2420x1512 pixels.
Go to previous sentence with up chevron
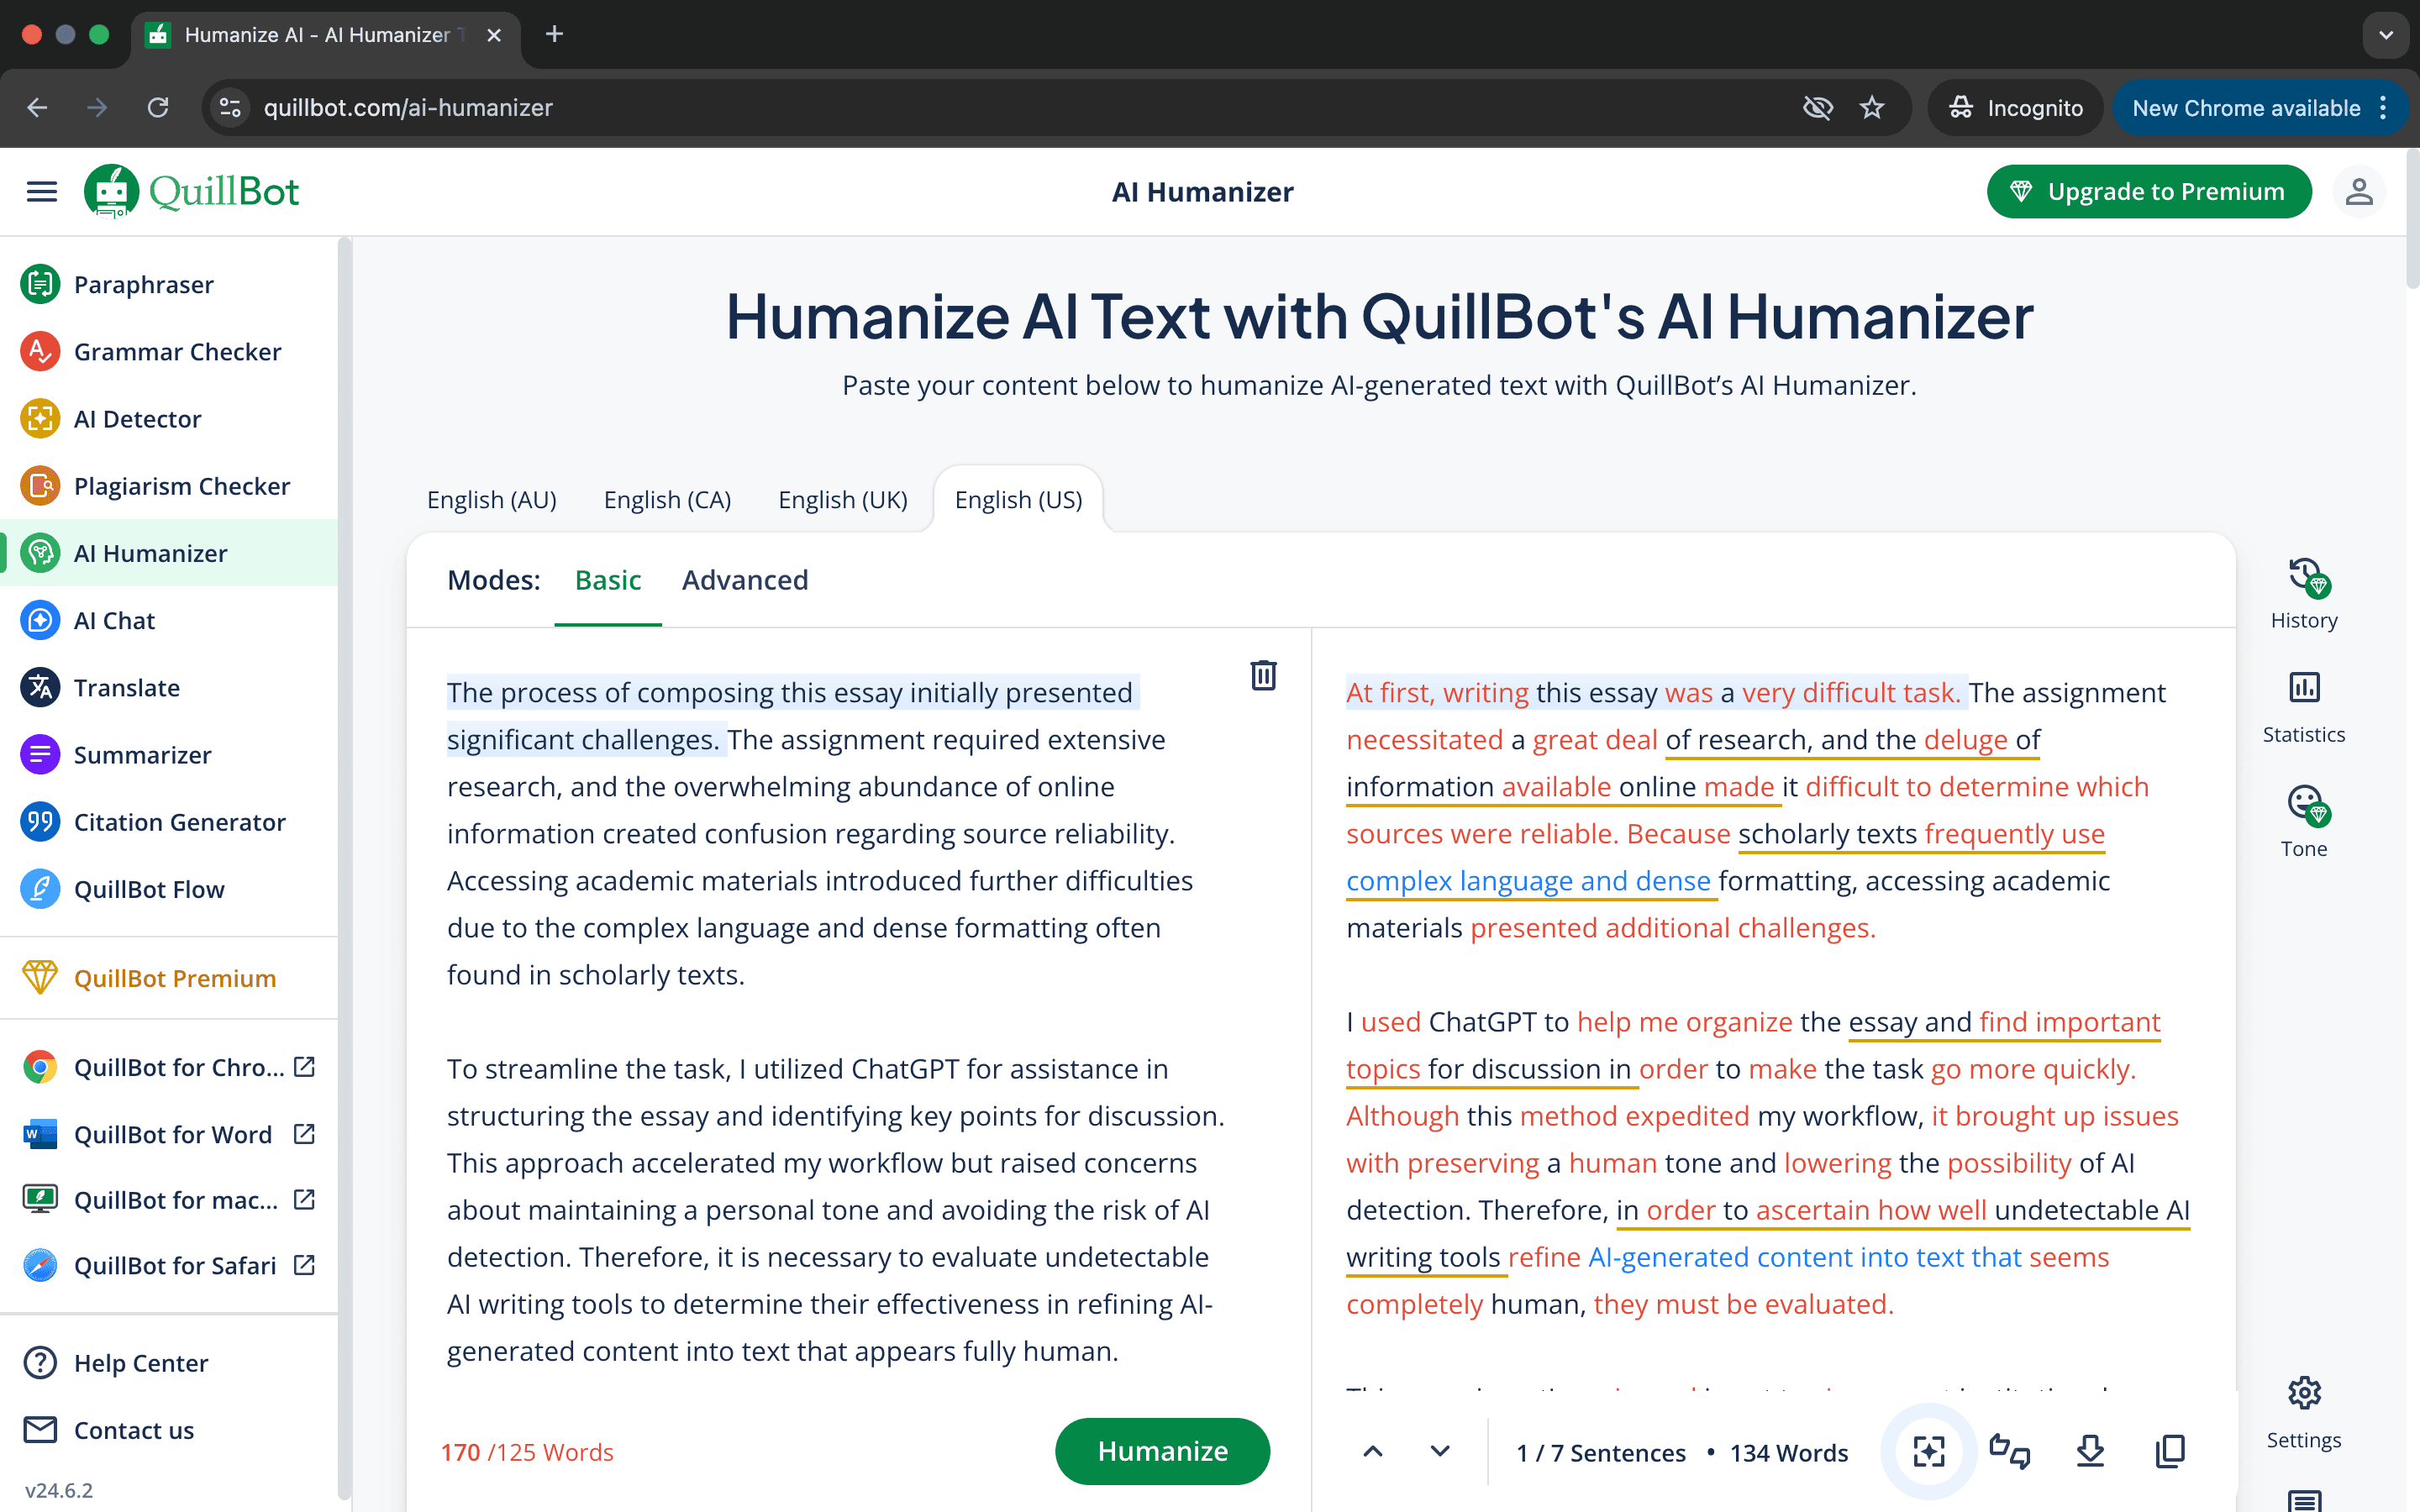coord(1373,1451)
